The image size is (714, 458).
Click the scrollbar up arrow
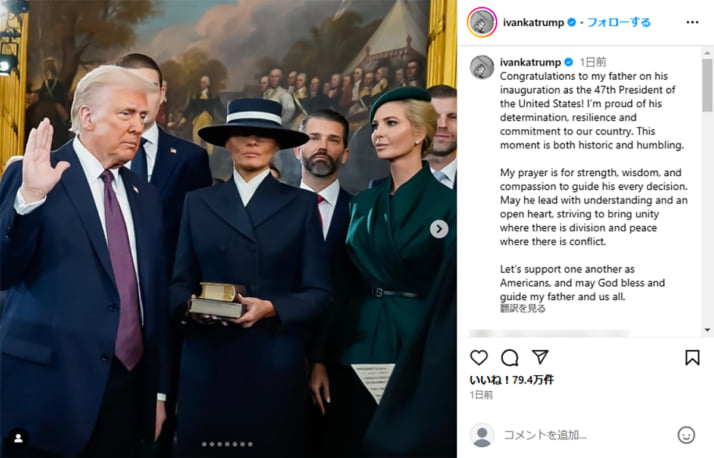pos(707,51)
